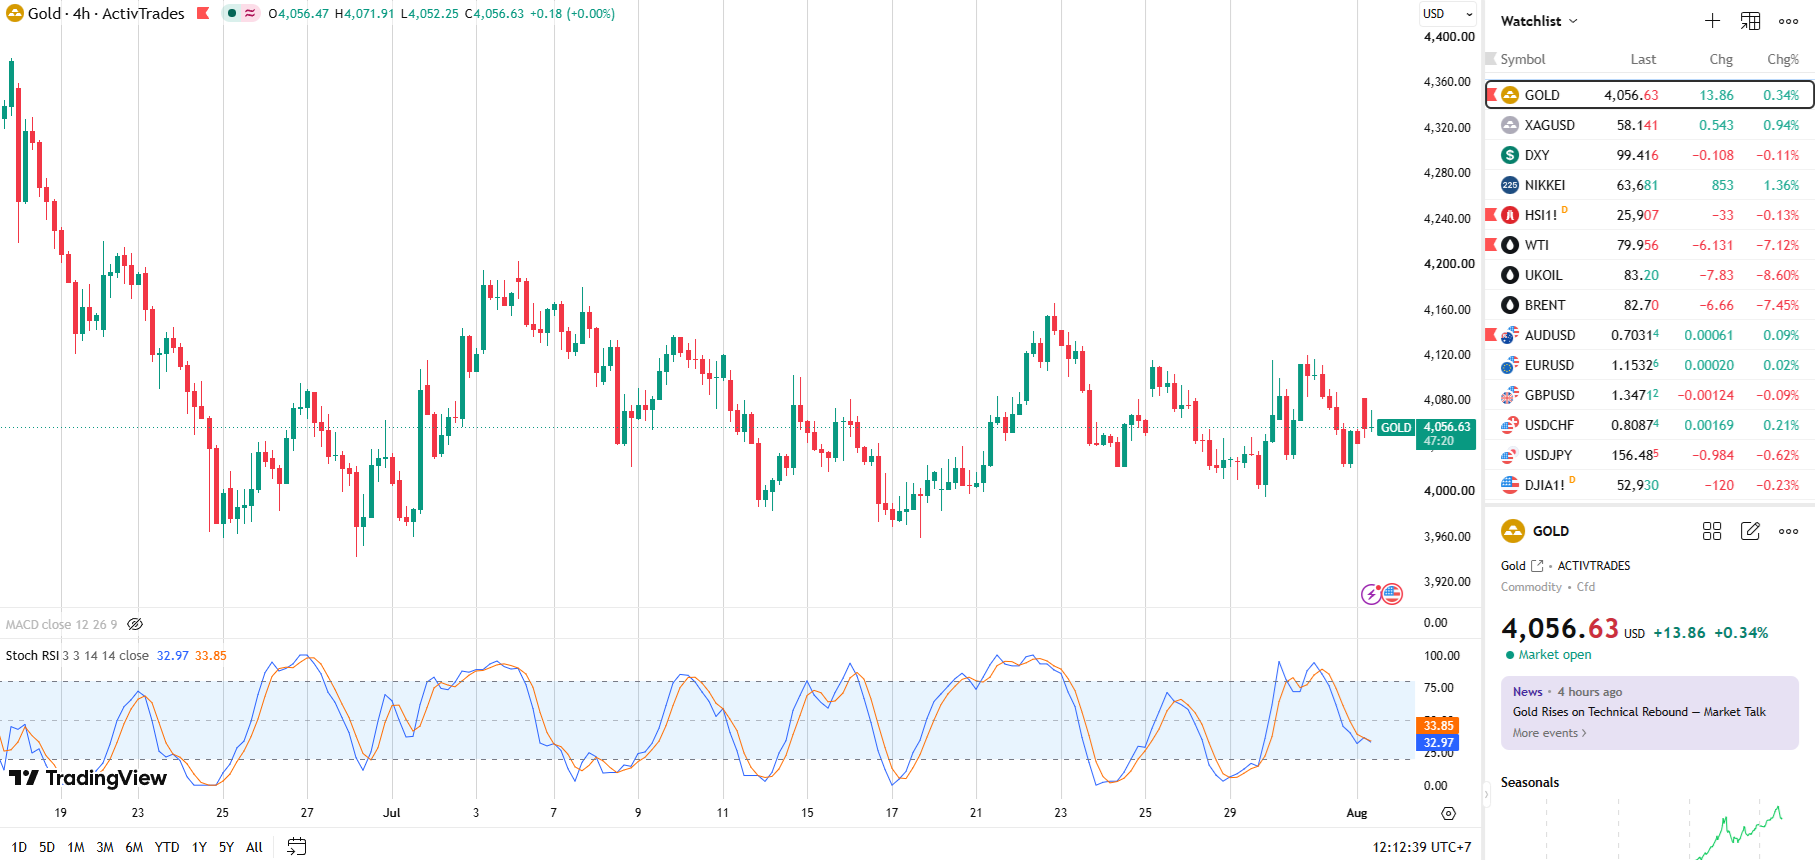Screen dimensions: 1815x860
Task: Open the watchlist three-dots menu
Action: pyautogui.click(x=1788, y=21)
